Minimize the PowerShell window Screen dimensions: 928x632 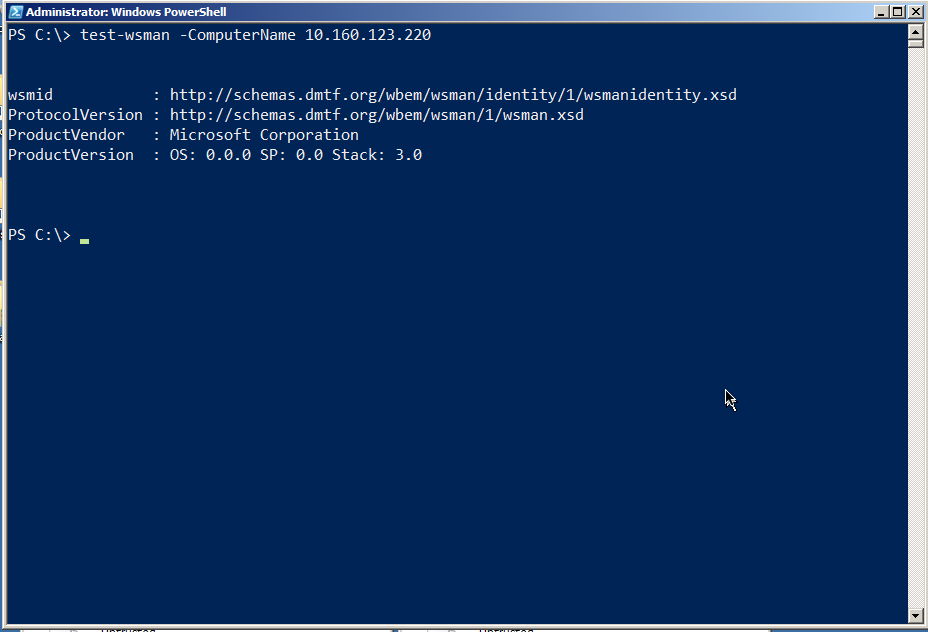click(x=881, y=12)
